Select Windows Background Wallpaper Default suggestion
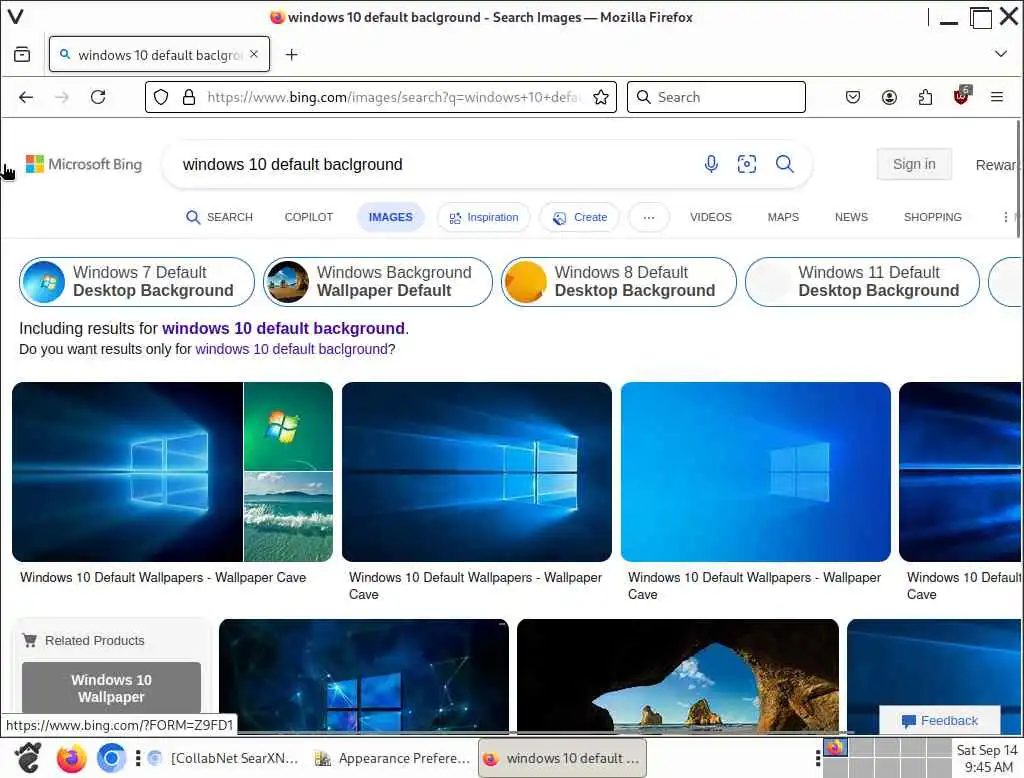The image size is (1024, 778). click(x=377, y=282)
